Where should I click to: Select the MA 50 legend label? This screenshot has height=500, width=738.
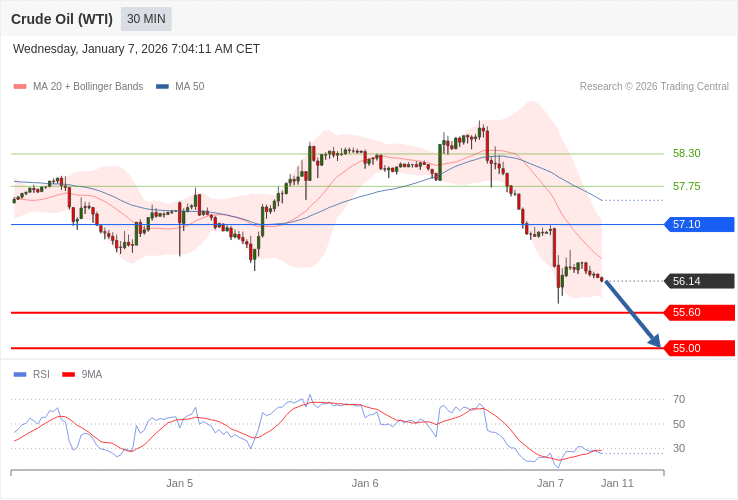click(x=189, y=87)
